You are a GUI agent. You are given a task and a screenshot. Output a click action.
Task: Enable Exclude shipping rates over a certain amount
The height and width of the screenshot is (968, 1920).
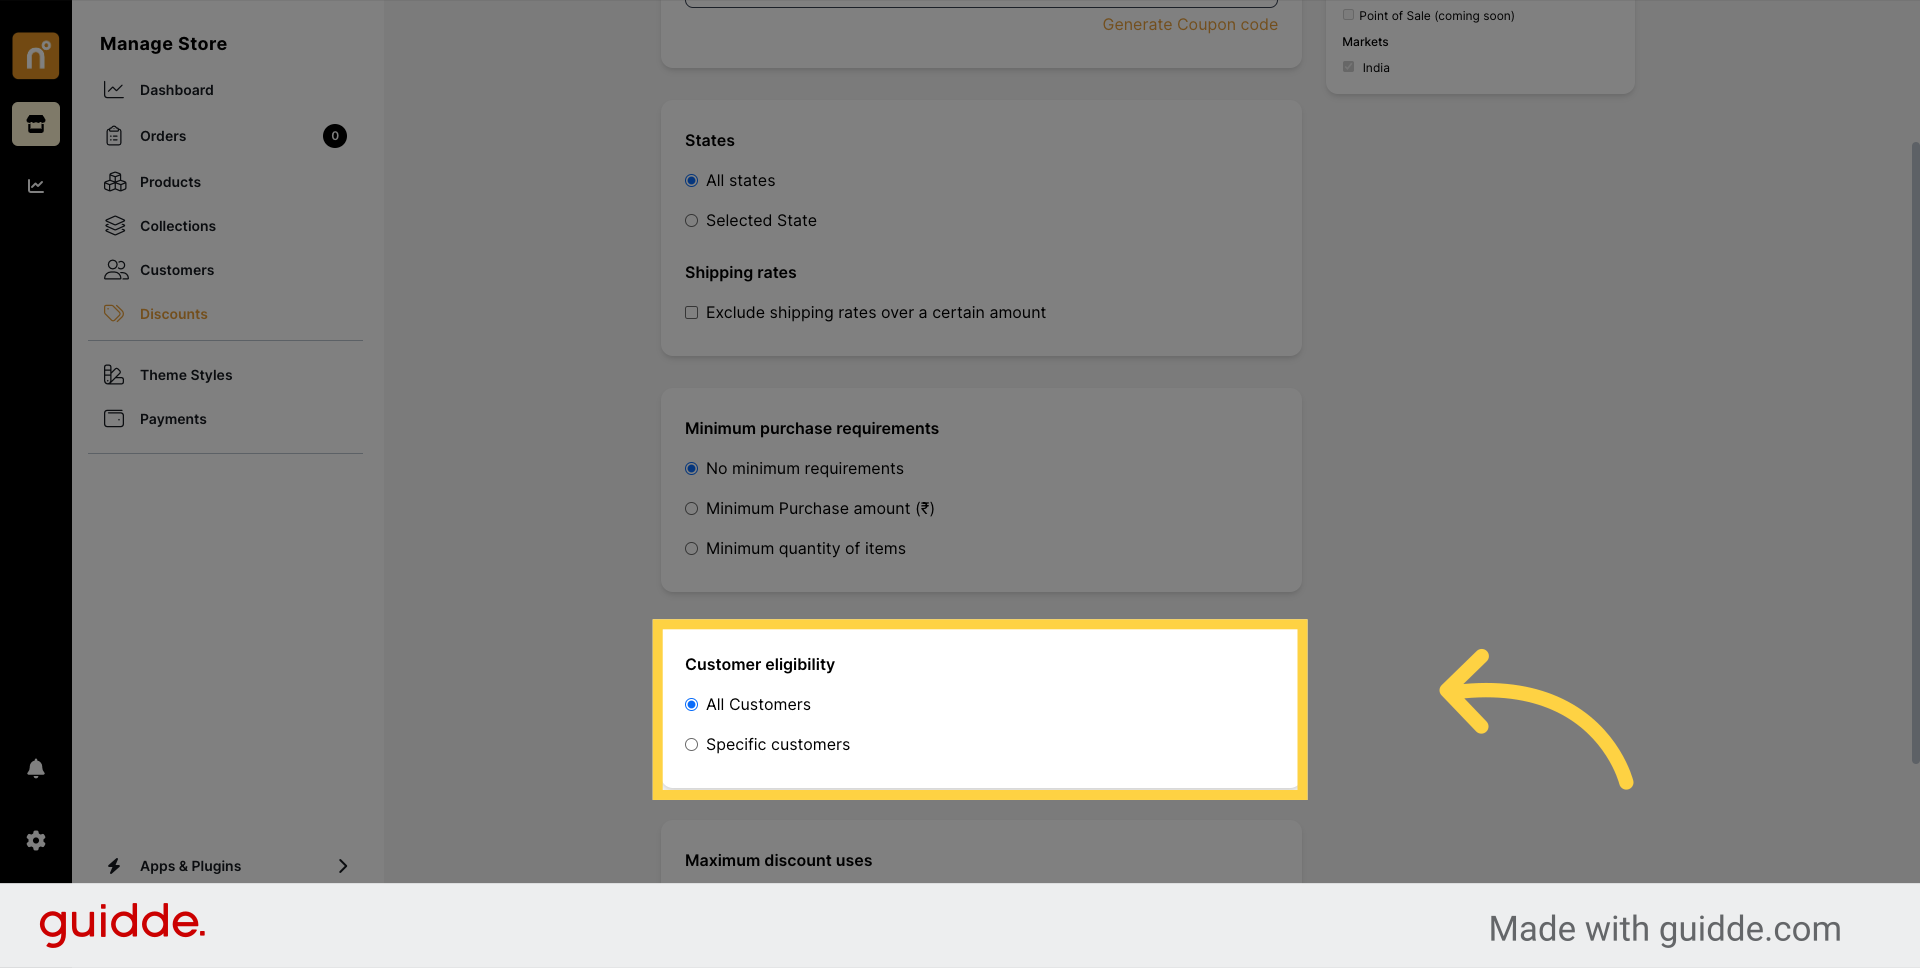tap(691, 313)
